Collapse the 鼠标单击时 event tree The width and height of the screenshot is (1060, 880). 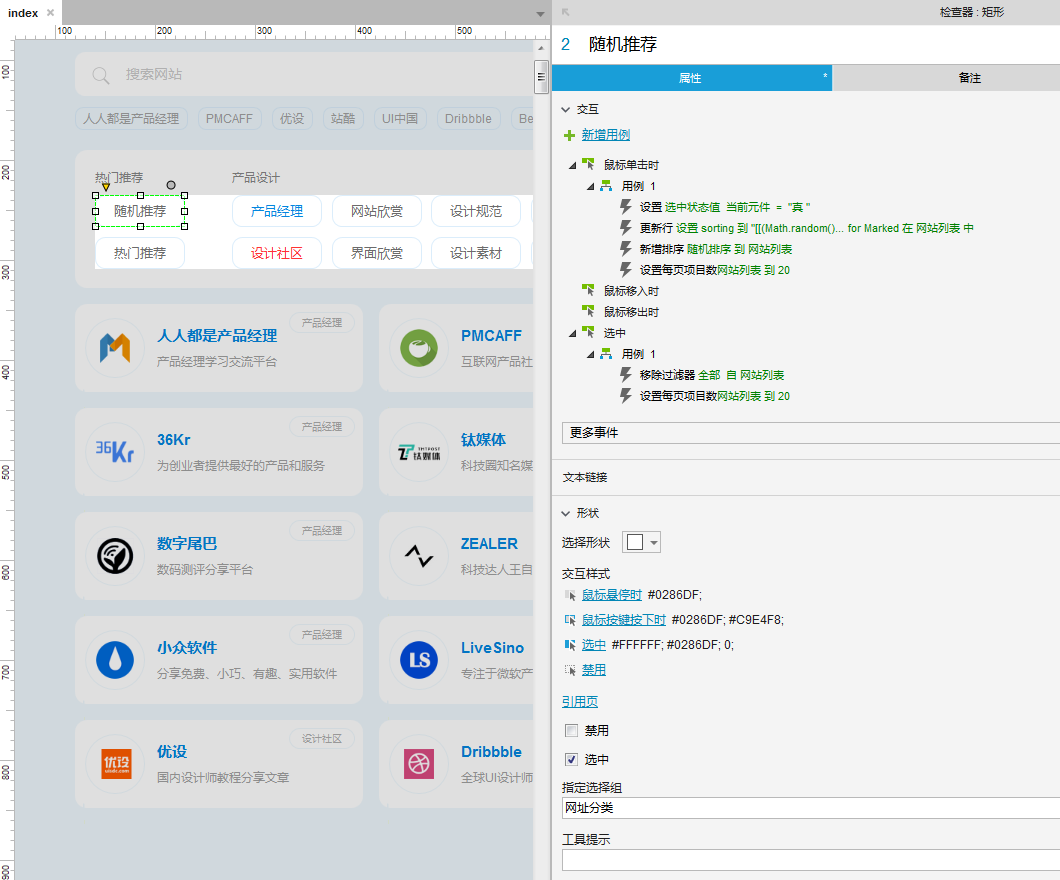point(573,164)
